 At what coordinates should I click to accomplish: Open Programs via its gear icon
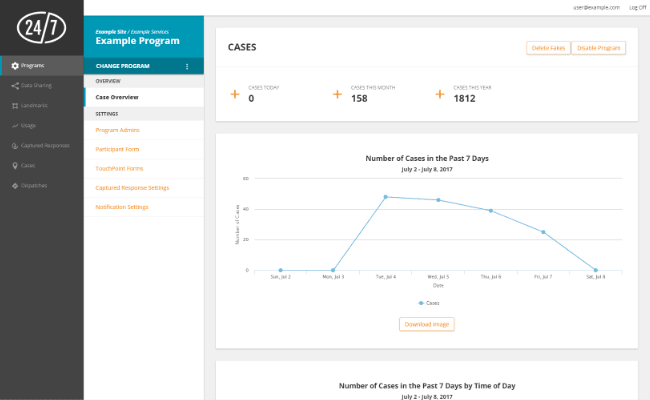pos(14,65)
